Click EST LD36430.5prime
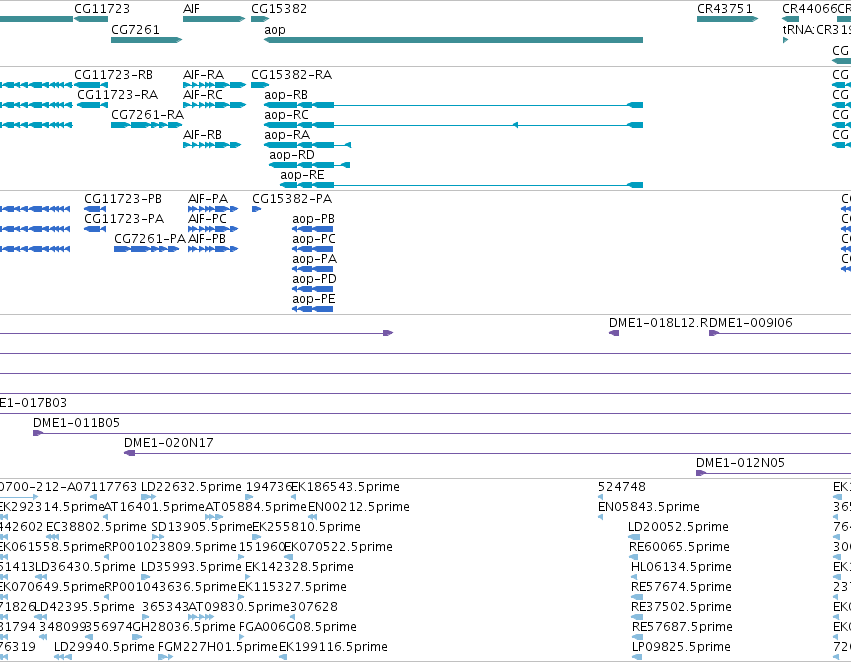 click(41, 577)
